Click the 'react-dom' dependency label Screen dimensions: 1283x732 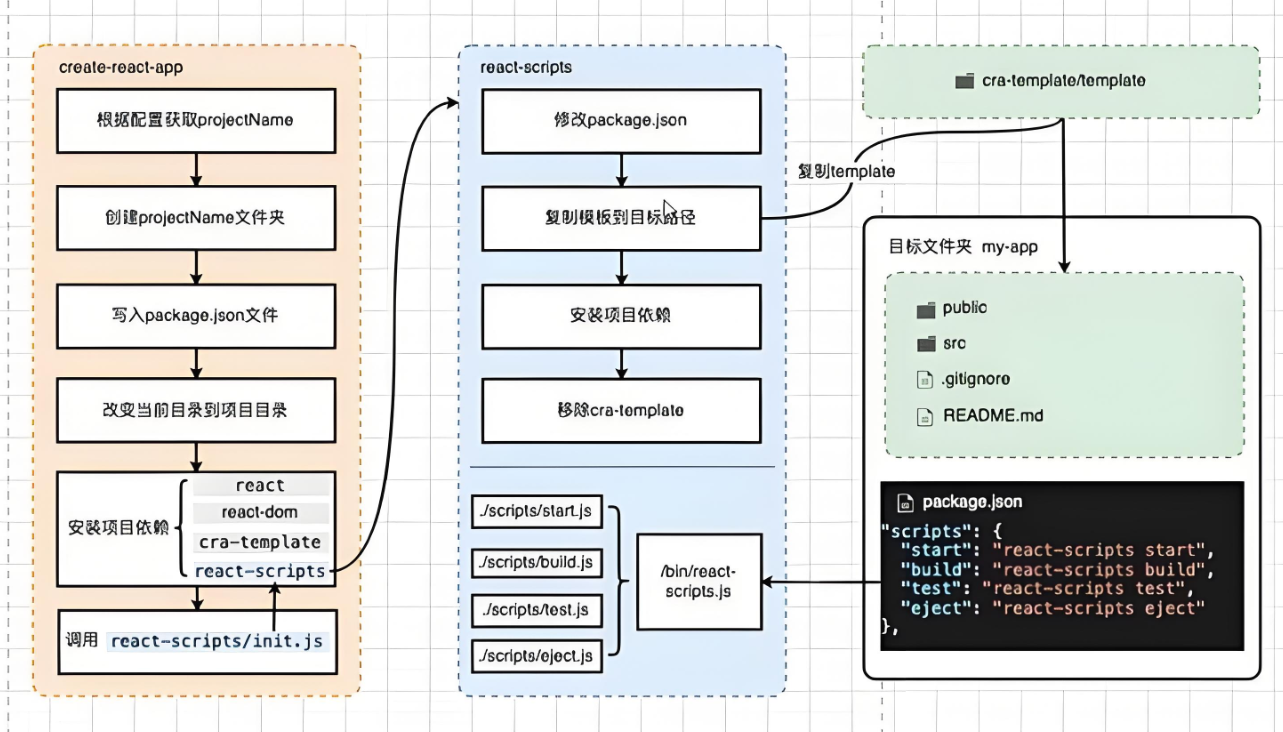coord(260,512)
